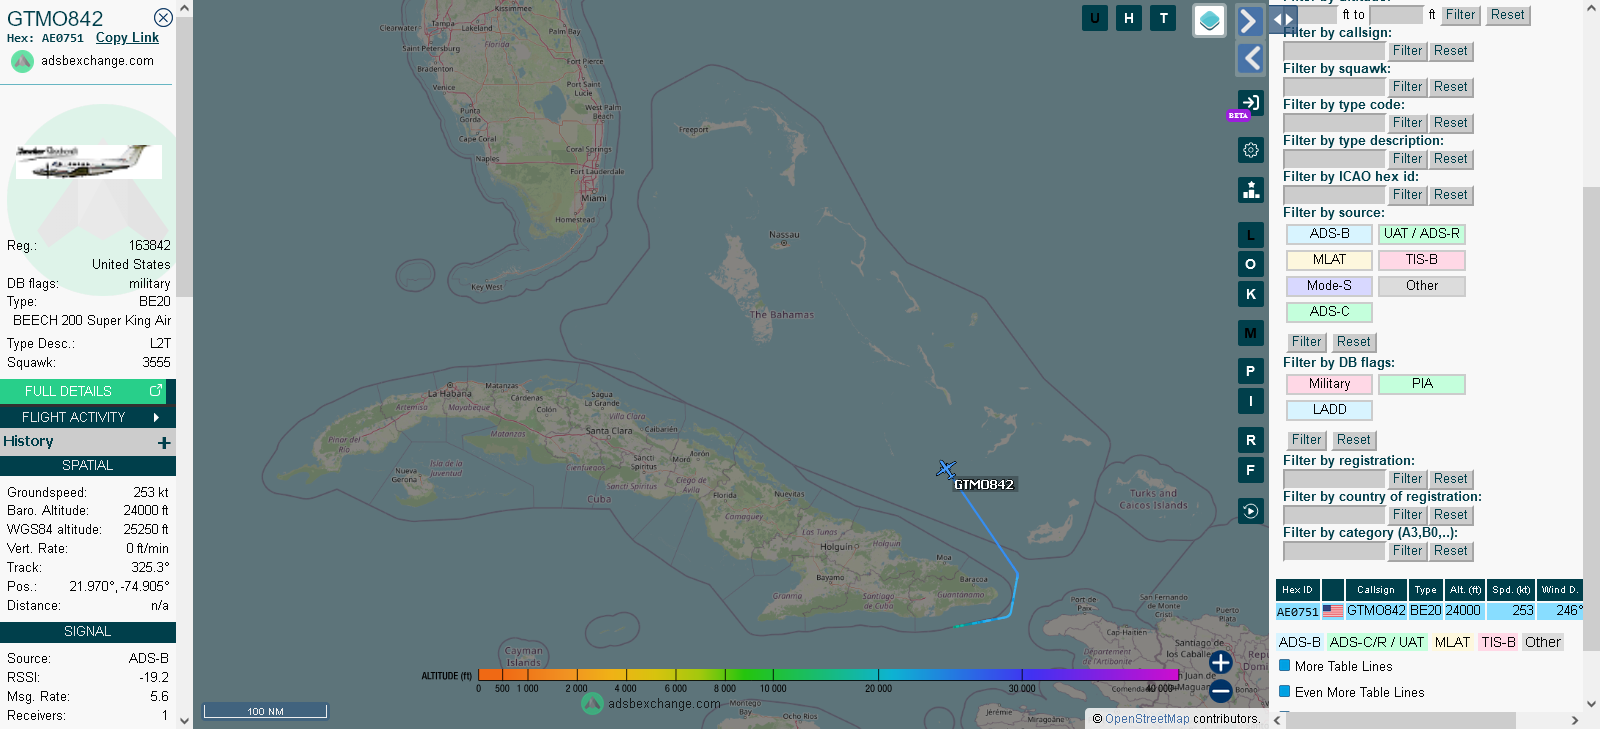Image resolution: width=1600 pixels, height=729 pixels.
Task: Toggle the R map button
Action: (1250, 440)
